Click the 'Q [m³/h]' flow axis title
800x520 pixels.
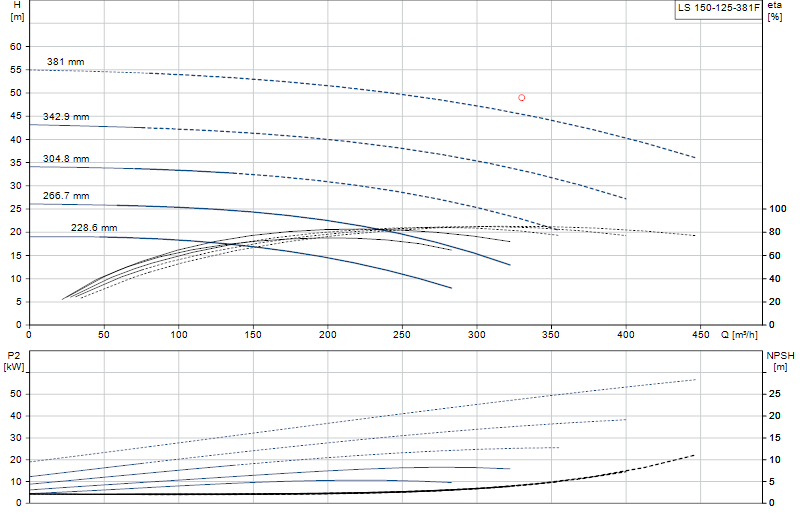point(739,335)
